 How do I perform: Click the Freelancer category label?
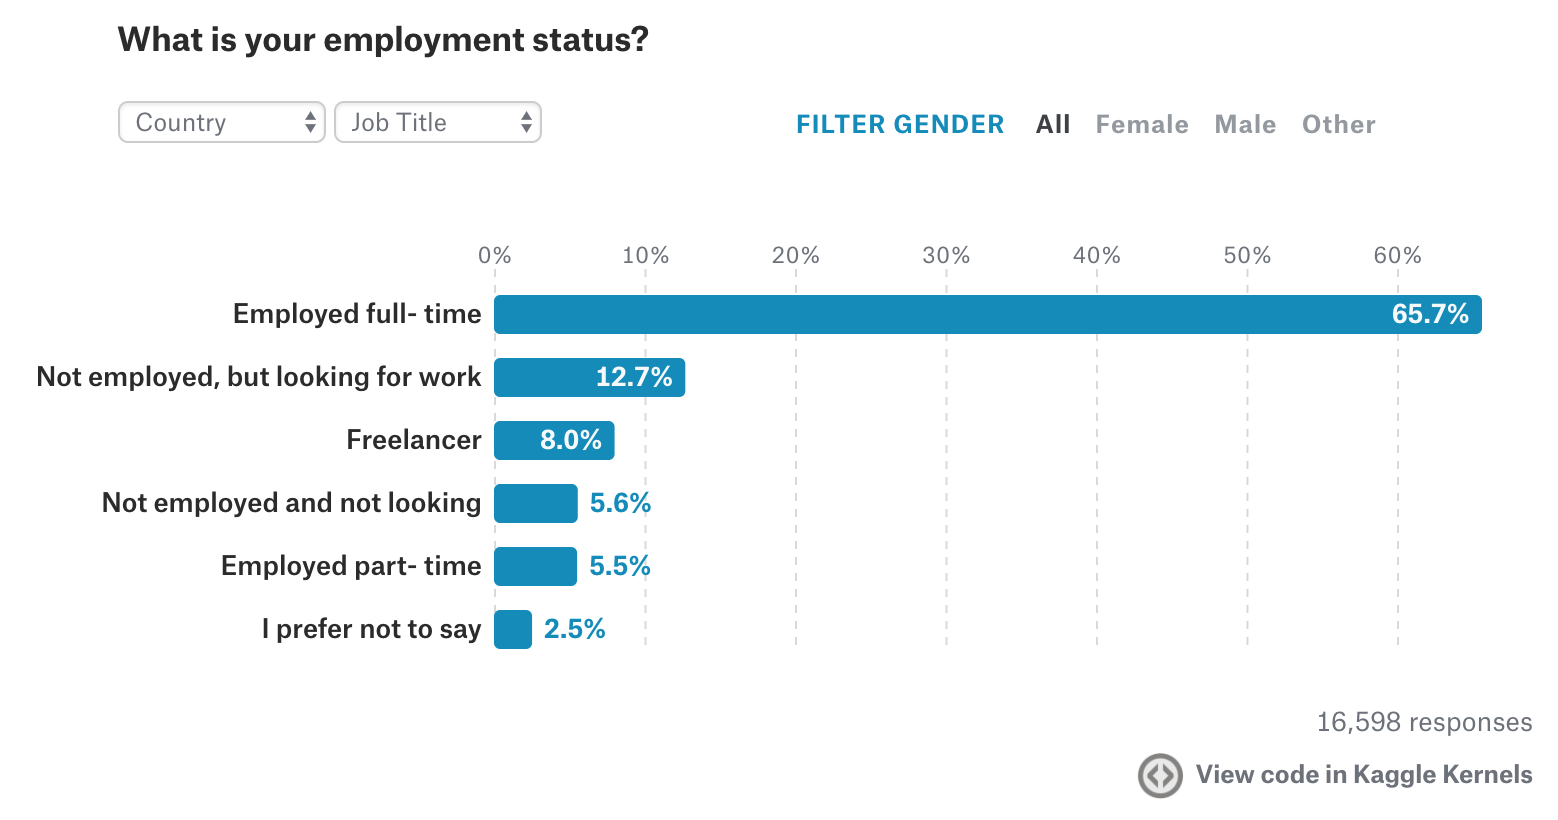coord(414,440)
